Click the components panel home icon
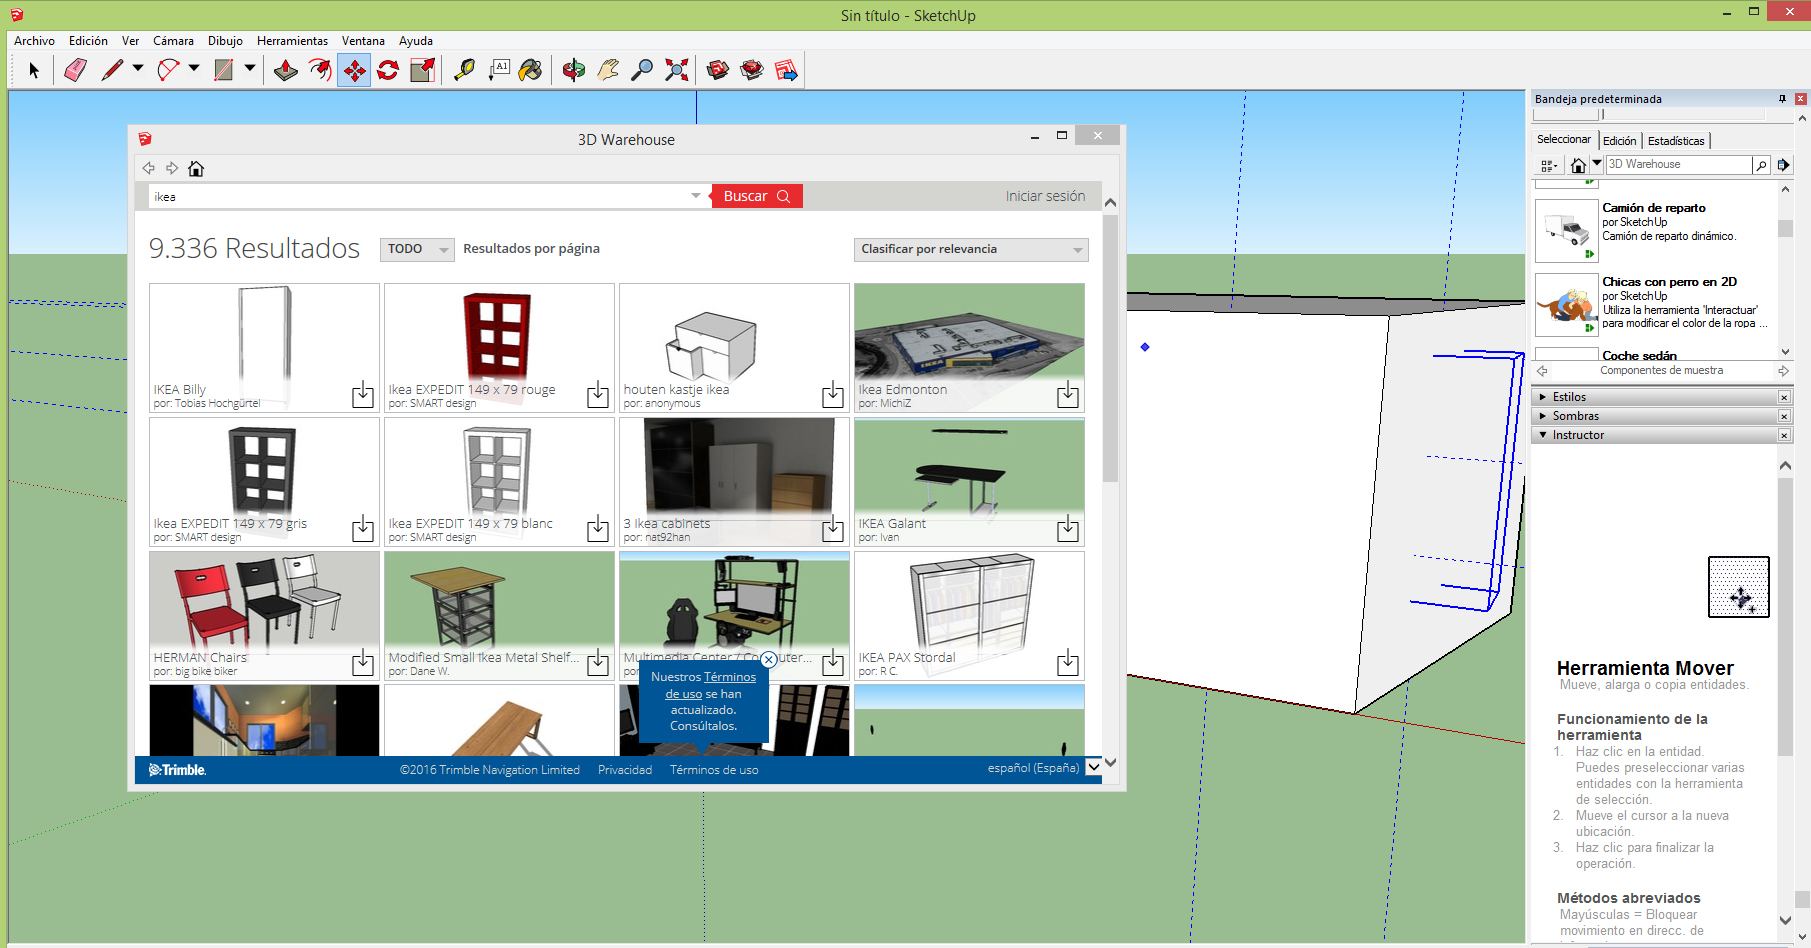The height and width of the screenshot is (948, 1811). point(1578,165)
